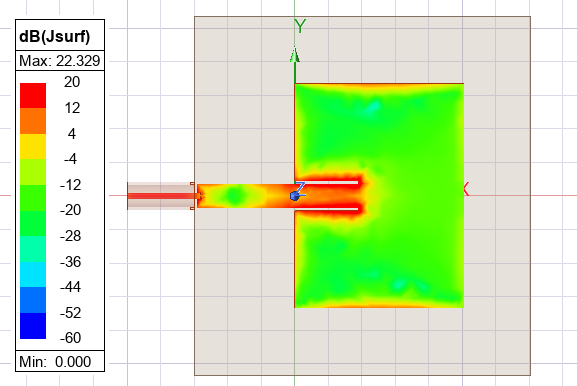Click the red color band in legend

(x=33, y=95)
